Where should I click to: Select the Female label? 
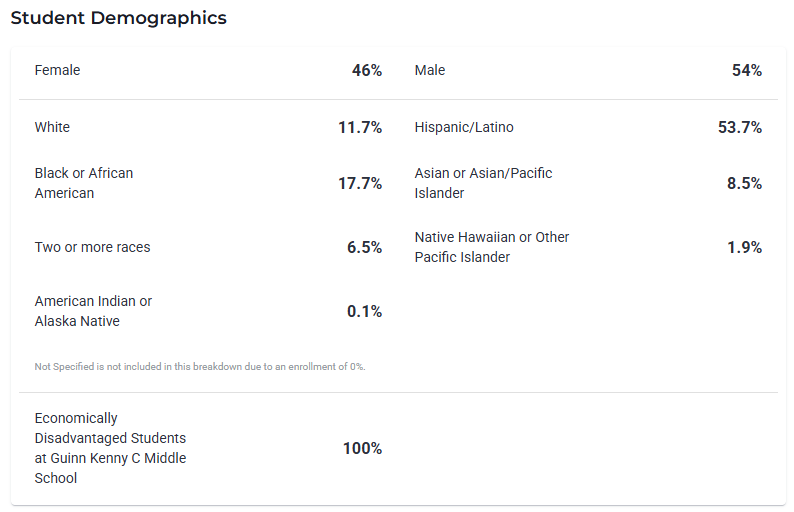pos(57,70)
